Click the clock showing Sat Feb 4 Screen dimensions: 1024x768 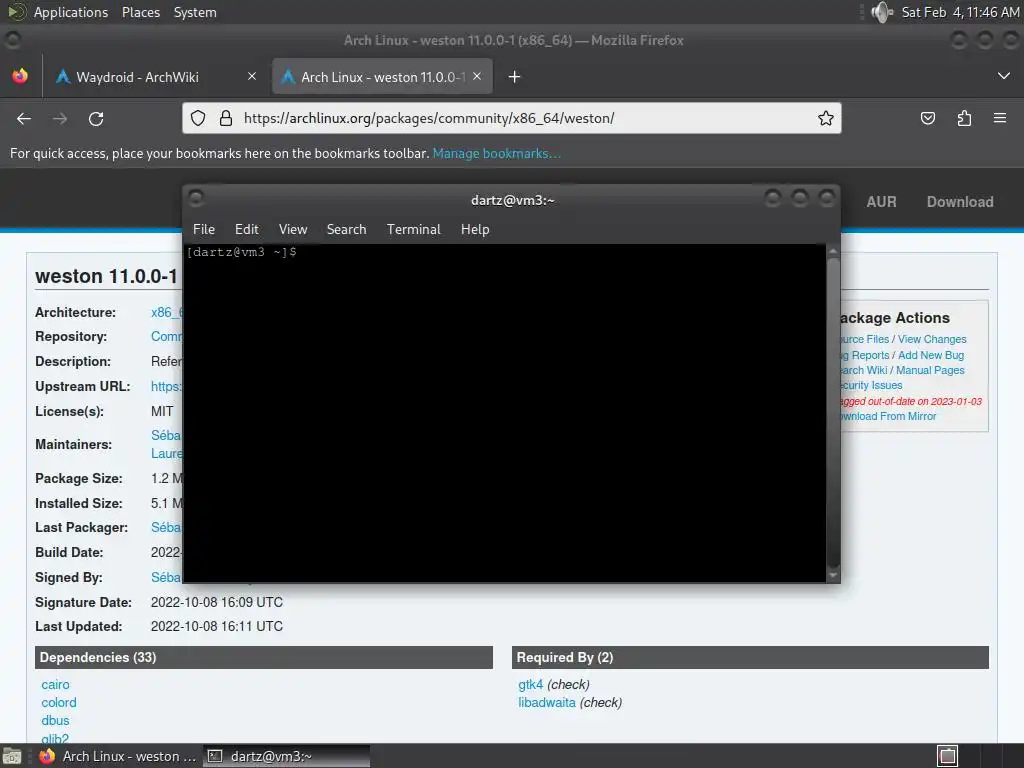tap(960, 12)
